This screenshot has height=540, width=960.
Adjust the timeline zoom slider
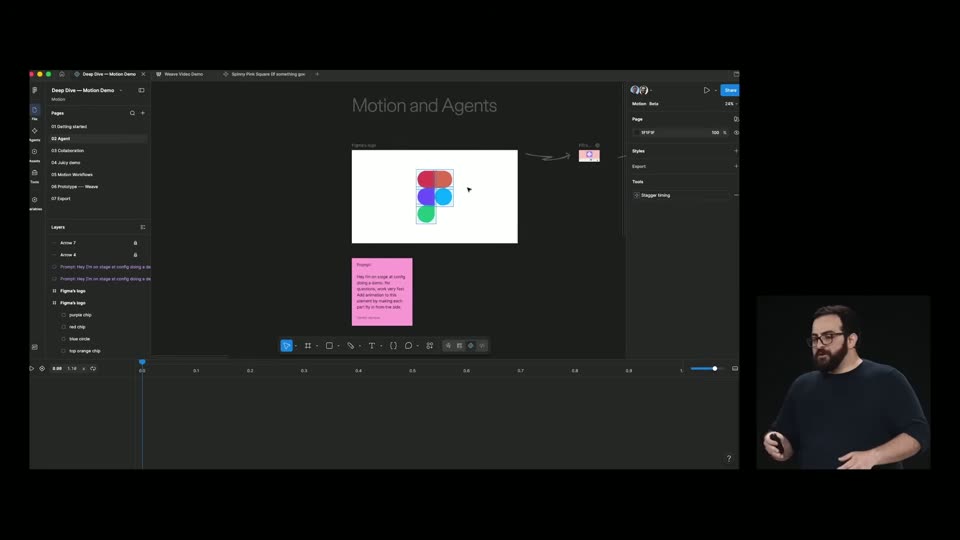(x=707, y=369)
